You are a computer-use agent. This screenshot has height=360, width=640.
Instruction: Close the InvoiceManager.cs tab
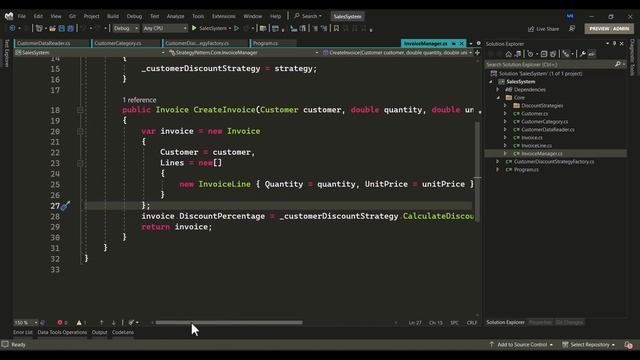tap(462, 43)
